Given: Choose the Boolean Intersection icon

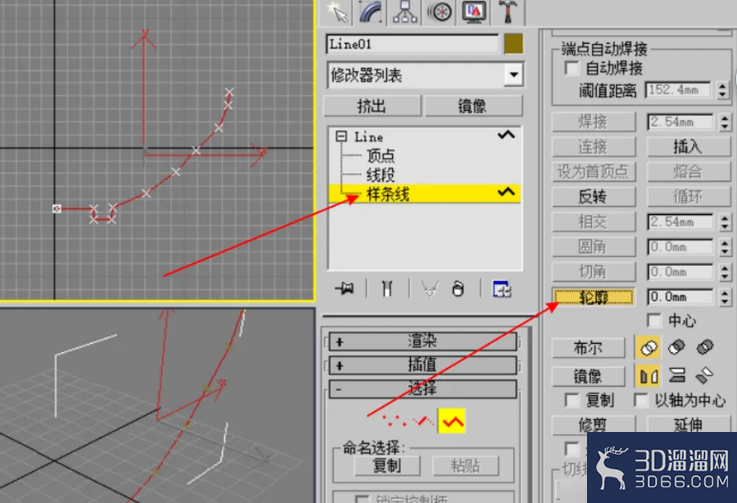Looking at the screenshot, I should click(705, 347).
